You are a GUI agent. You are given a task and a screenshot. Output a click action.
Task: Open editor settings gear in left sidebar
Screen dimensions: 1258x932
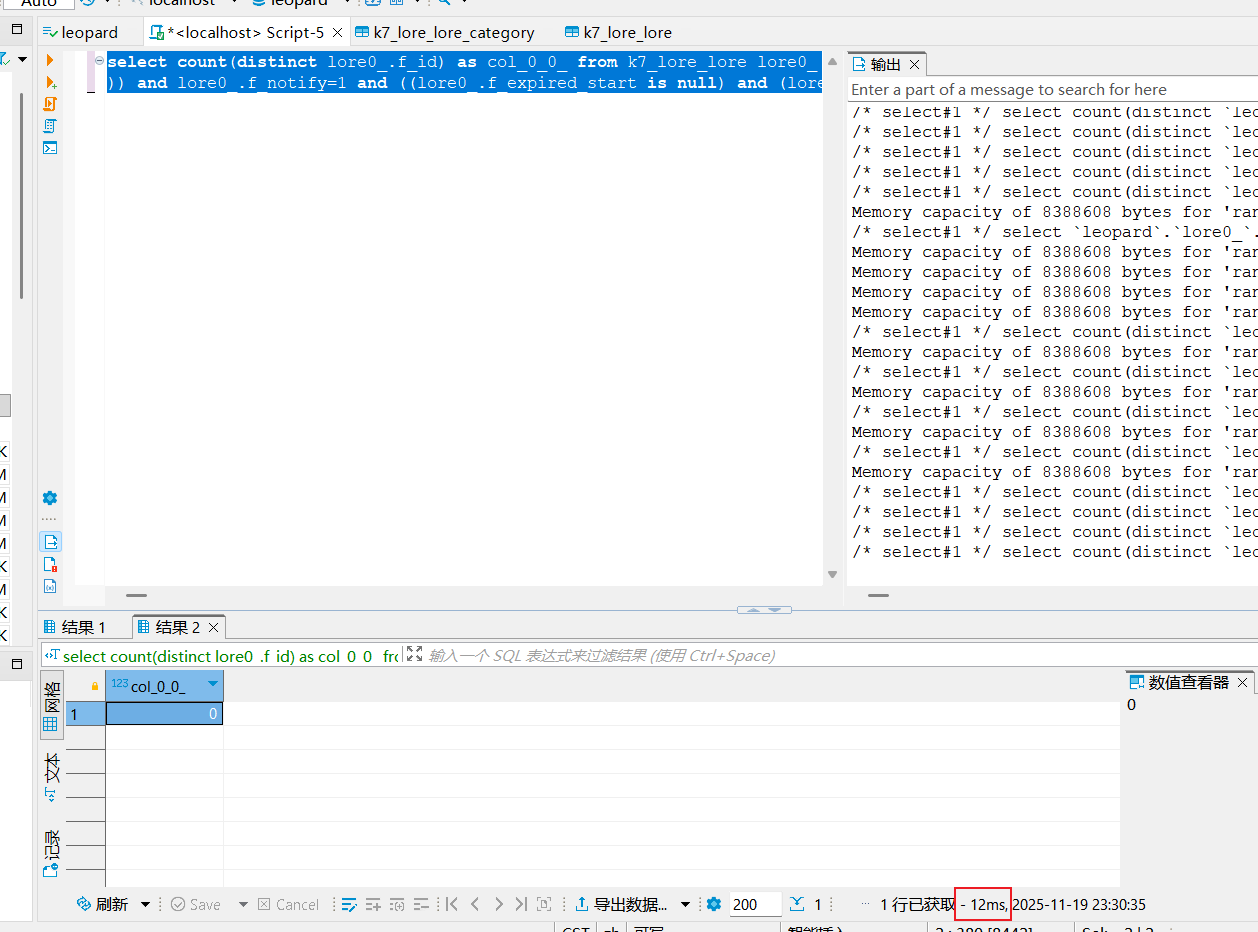[50, 498]
